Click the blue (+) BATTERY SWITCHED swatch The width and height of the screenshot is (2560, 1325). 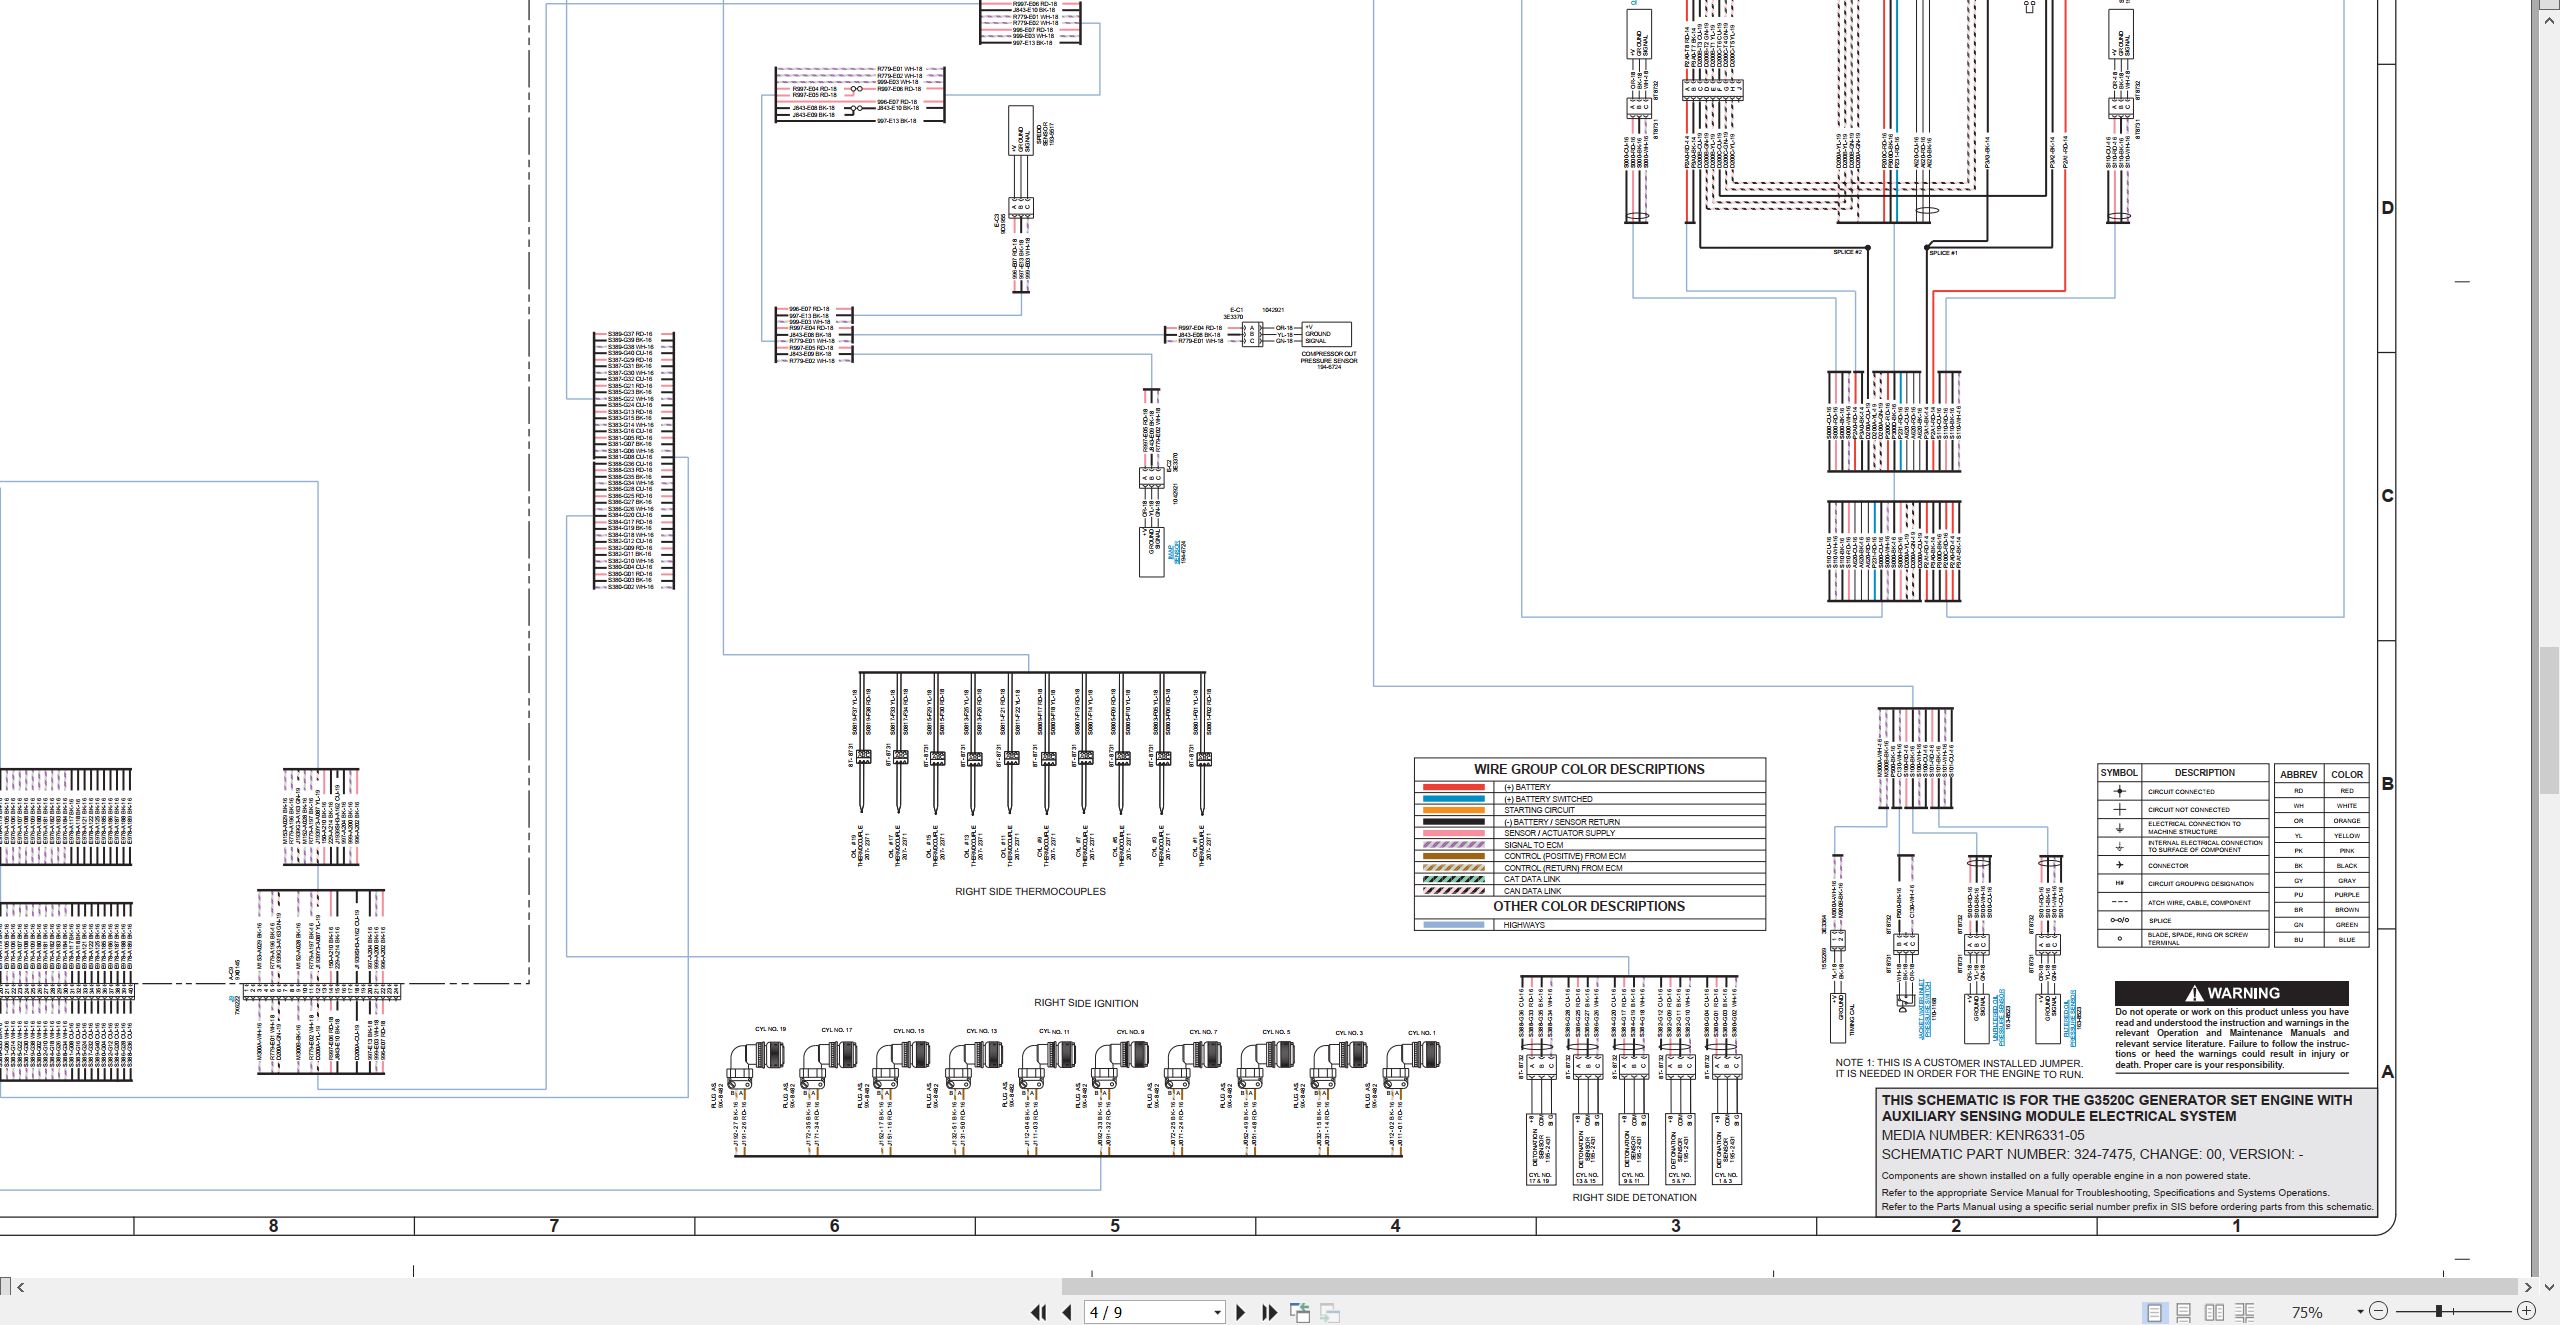coord(1453,799)
